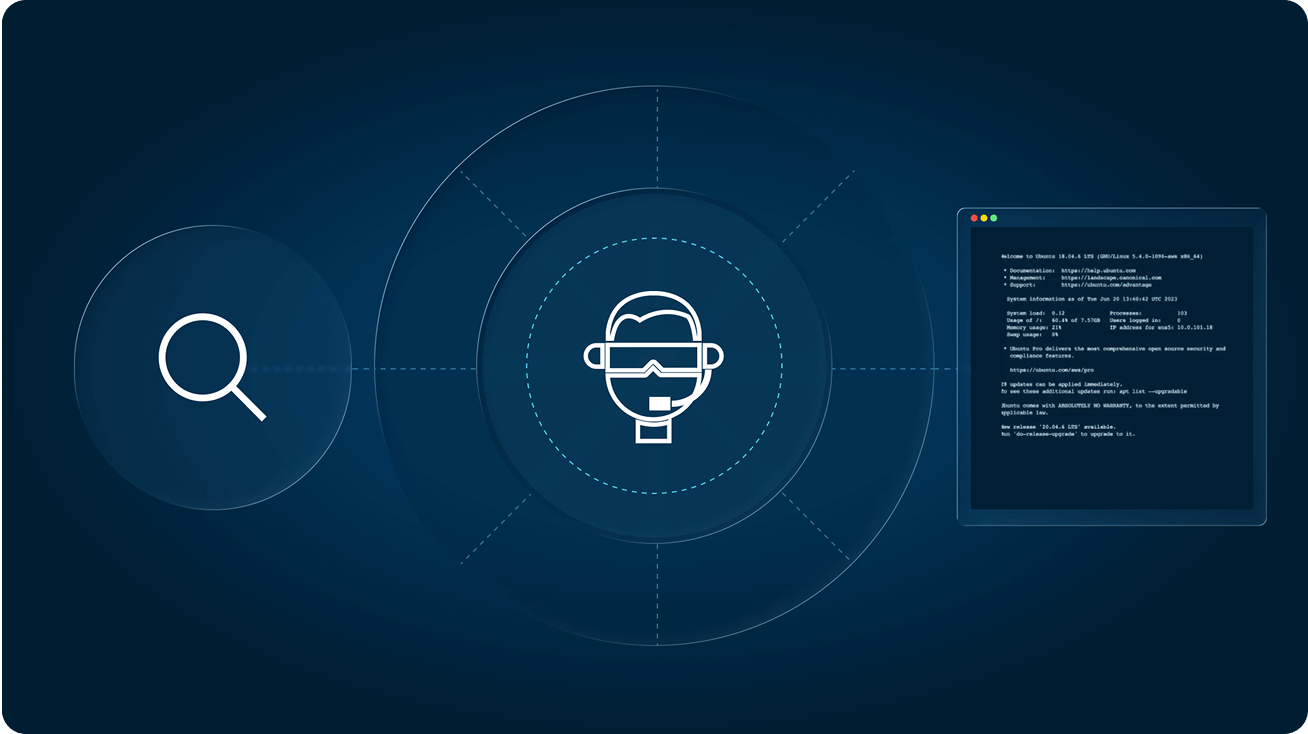
Task: Select the IP address for ens5 entry
Action: pos(1160,327)
